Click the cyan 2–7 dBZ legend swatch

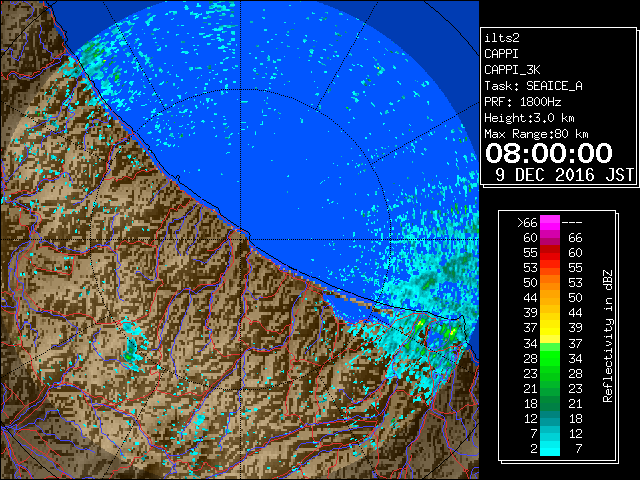click(550, 448)
